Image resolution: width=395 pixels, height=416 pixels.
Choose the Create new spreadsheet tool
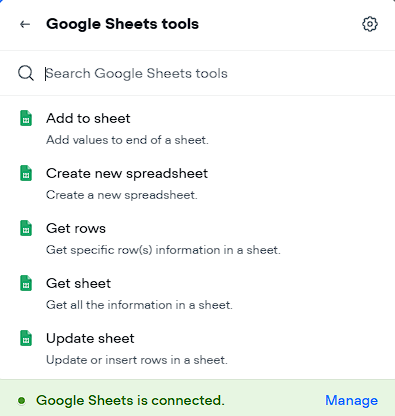197,184
